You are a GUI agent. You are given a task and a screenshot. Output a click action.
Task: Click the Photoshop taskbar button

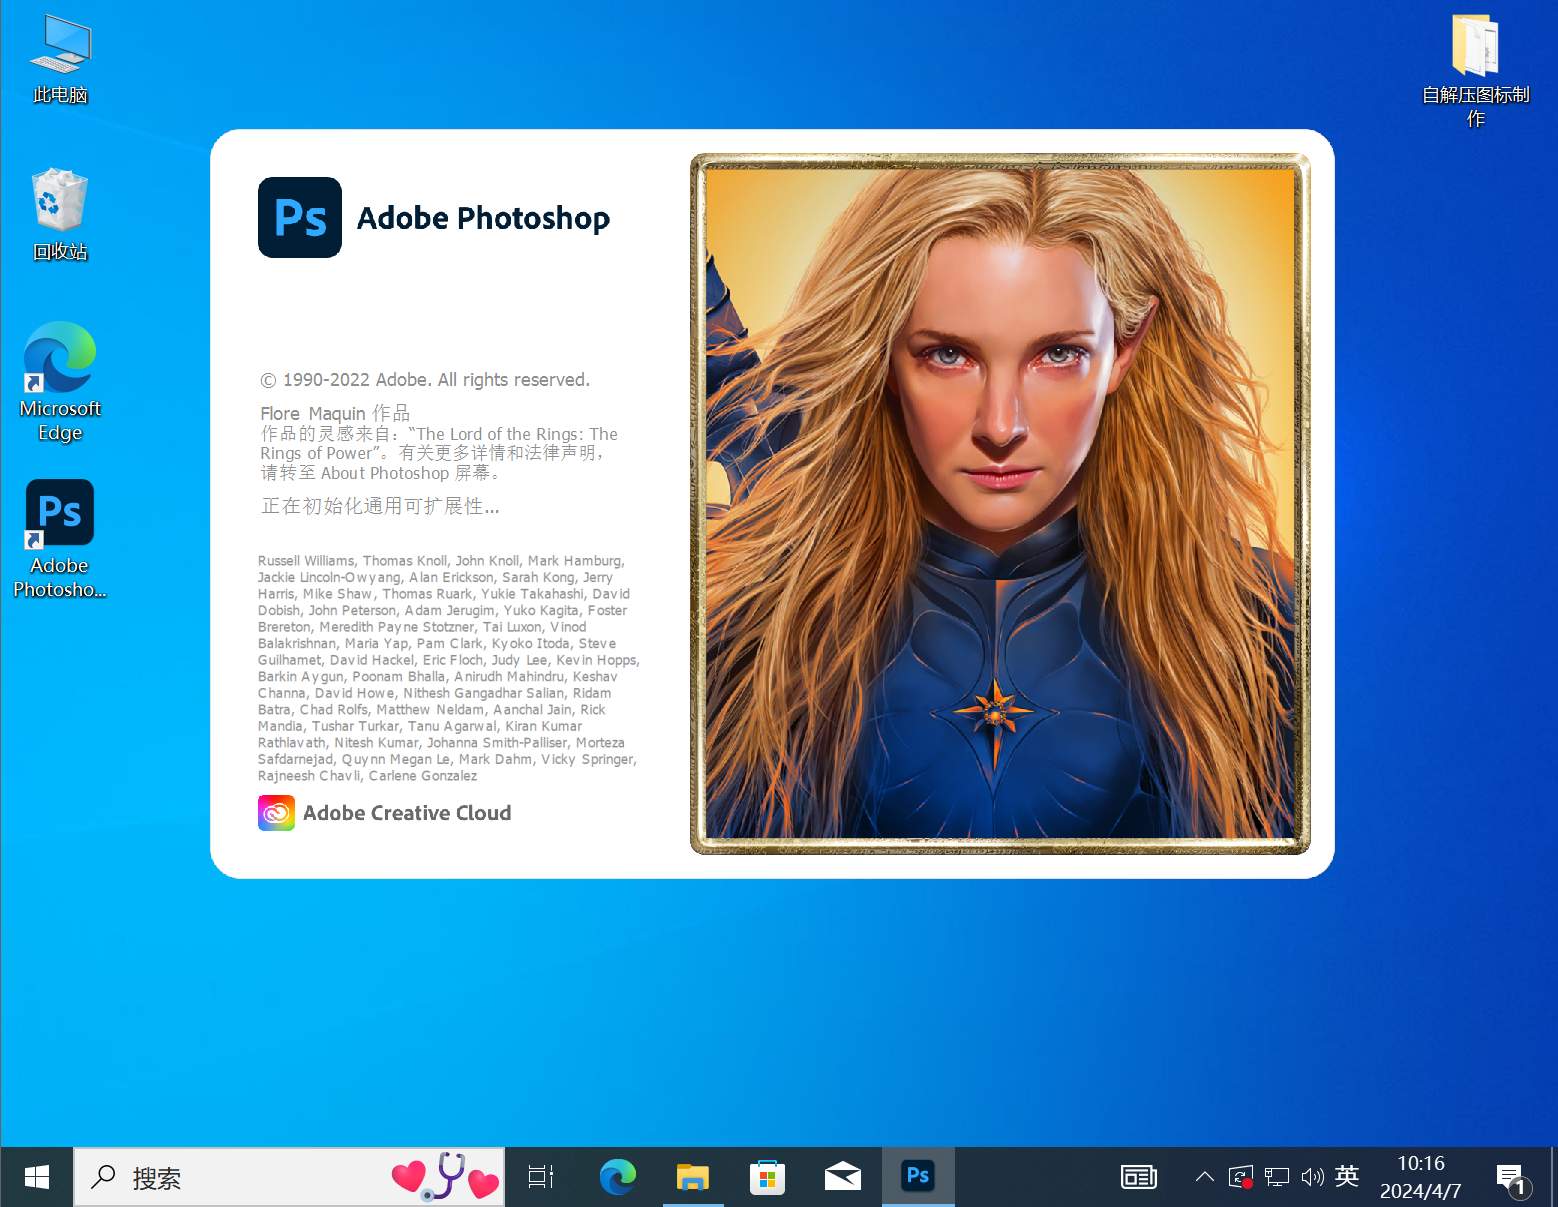pos(918,1177)
